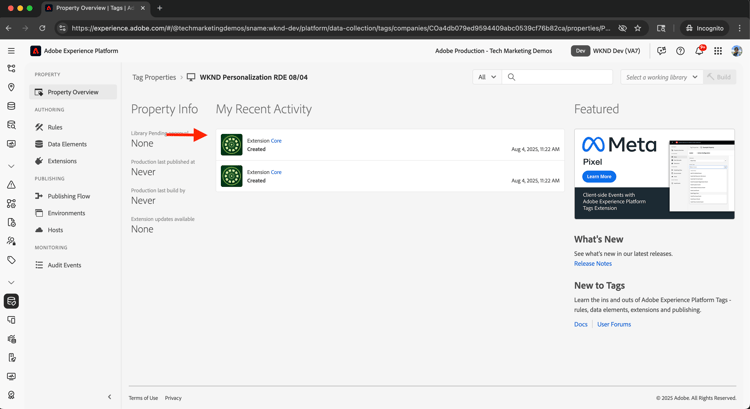
Task: Open the Release Notes link
Action: click(593, 264)
